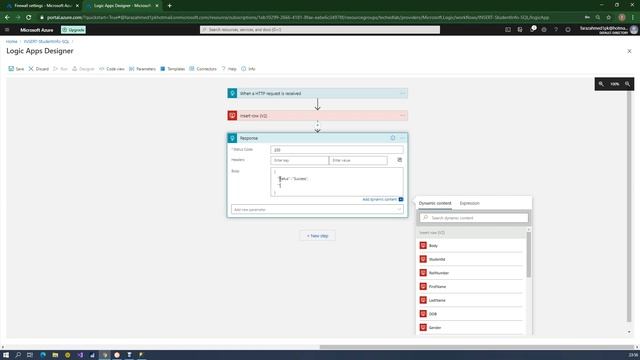Open the Parameters pane
Viewport: 640px width, 360px height.
142,69
